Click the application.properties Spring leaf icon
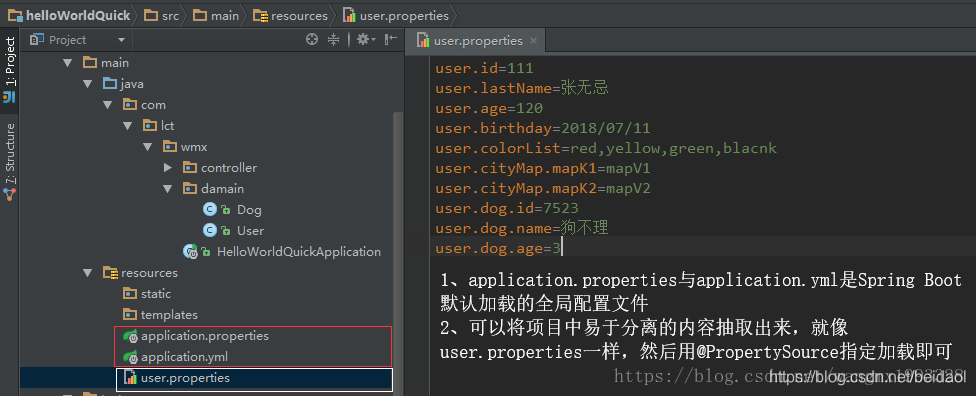976x396 pixels. pos(131,336)
